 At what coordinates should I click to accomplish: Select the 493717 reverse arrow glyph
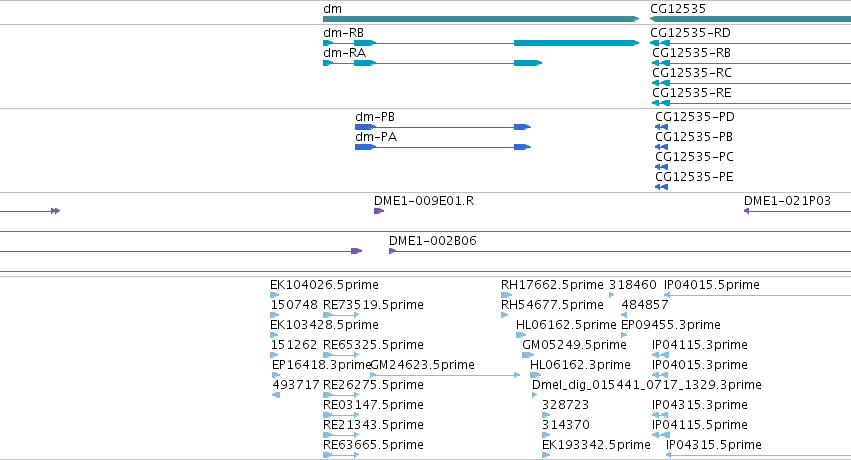(x=276, y=395)
